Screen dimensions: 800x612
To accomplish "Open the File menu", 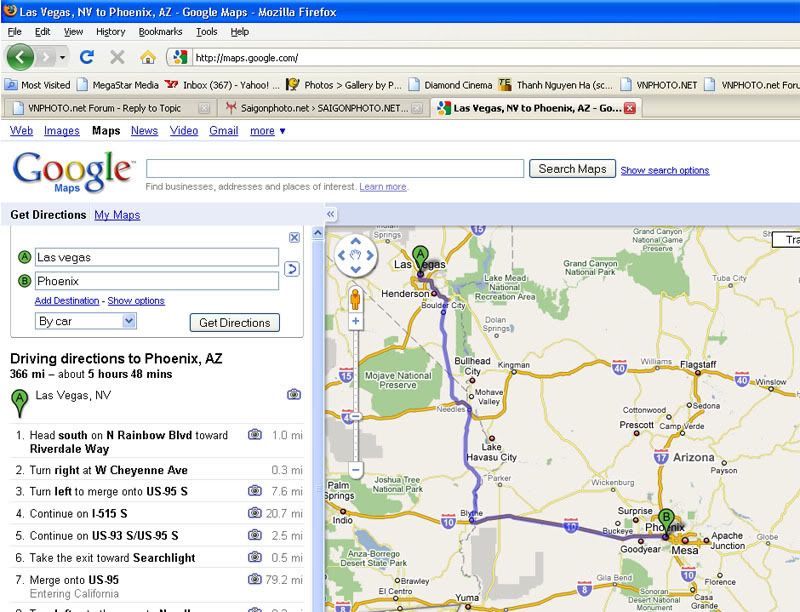I will click(15, 32).
